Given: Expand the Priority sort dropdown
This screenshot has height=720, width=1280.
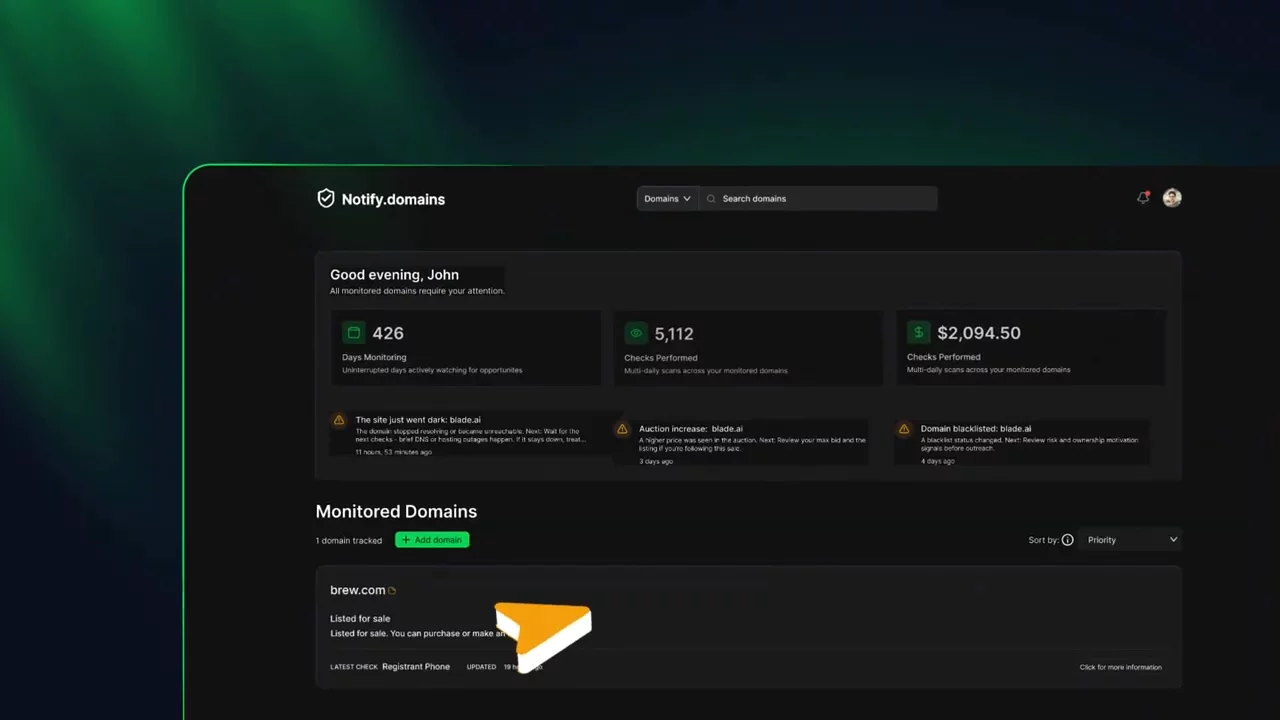Looking at the screenshot, I should [1132, 540].
